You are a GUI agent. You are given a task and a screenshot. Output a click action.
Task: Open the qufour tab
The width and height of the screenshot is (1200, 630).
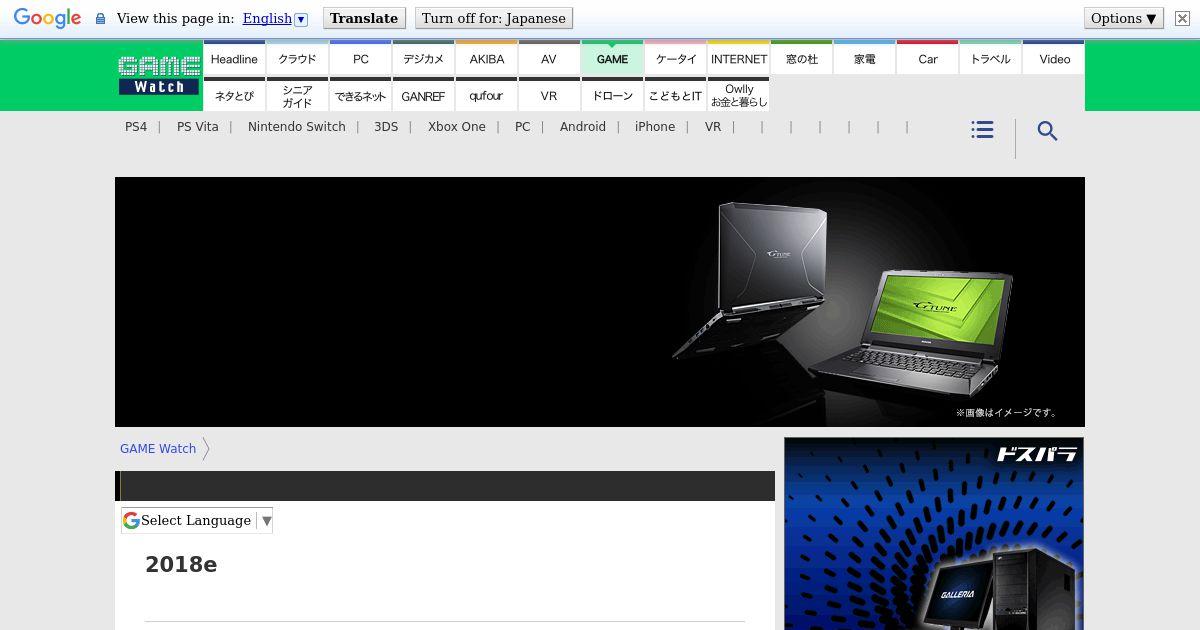pyautogui.click(x=486, y=95)
